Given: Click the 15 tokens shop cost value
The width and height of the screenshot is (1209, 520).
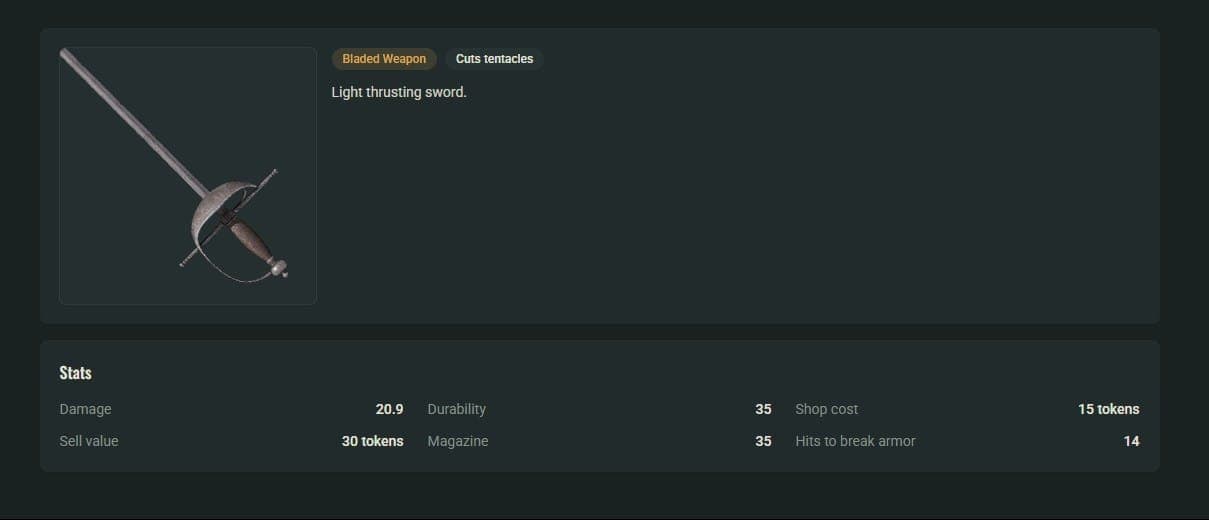Looking at the screenshot, I should point(1108,409).
